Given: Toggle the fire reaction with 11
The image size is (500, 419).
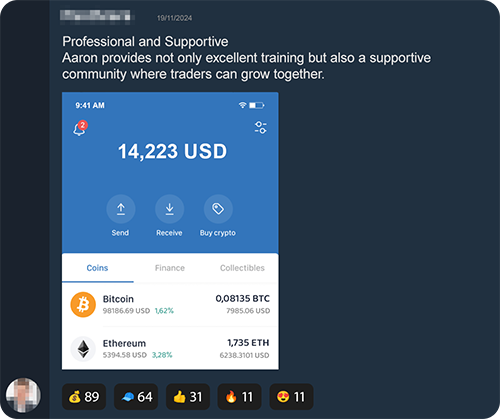Looking at the screenshot, I should pos(239,397).
